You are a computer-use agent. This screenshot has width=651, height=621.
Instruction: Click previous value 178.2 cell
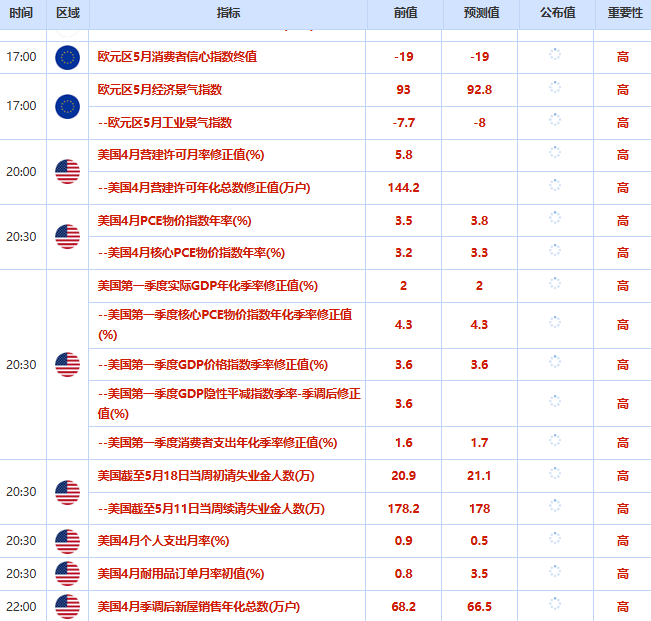(404, 509)
